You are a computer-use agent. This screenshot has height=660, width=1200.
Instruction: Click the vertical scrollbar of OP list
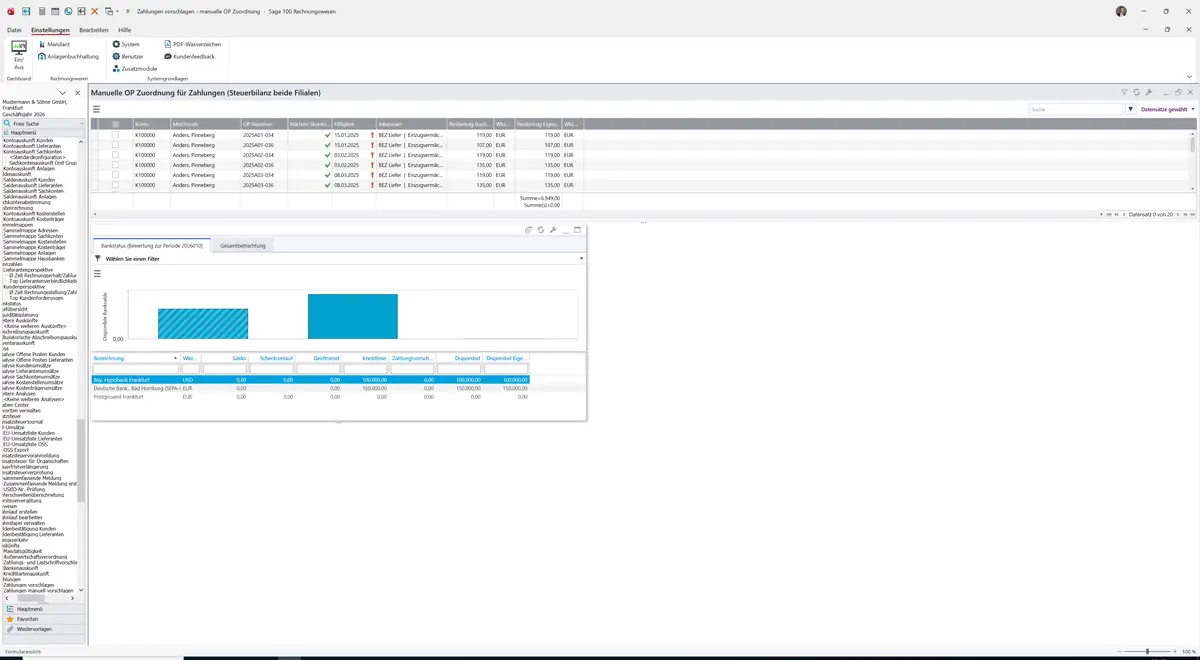[1192, 160]
